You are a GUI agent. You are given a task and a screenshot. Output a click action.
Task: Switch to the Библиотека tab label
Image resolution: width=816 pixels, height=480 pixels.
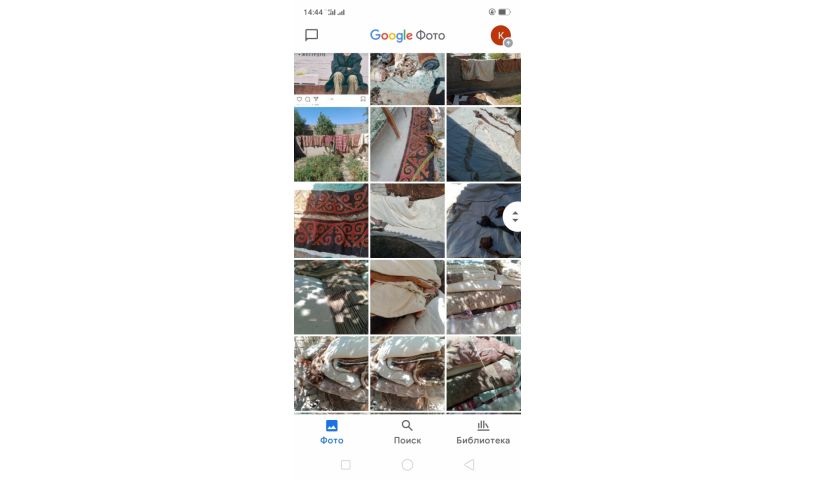483,440
